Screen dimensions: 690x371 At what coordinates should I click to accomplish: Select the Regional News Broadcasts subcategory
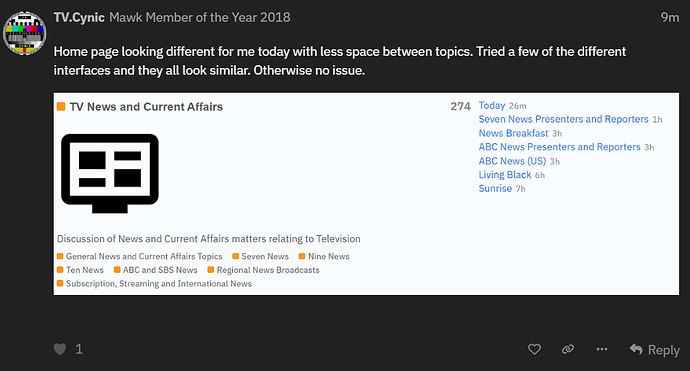263,270
